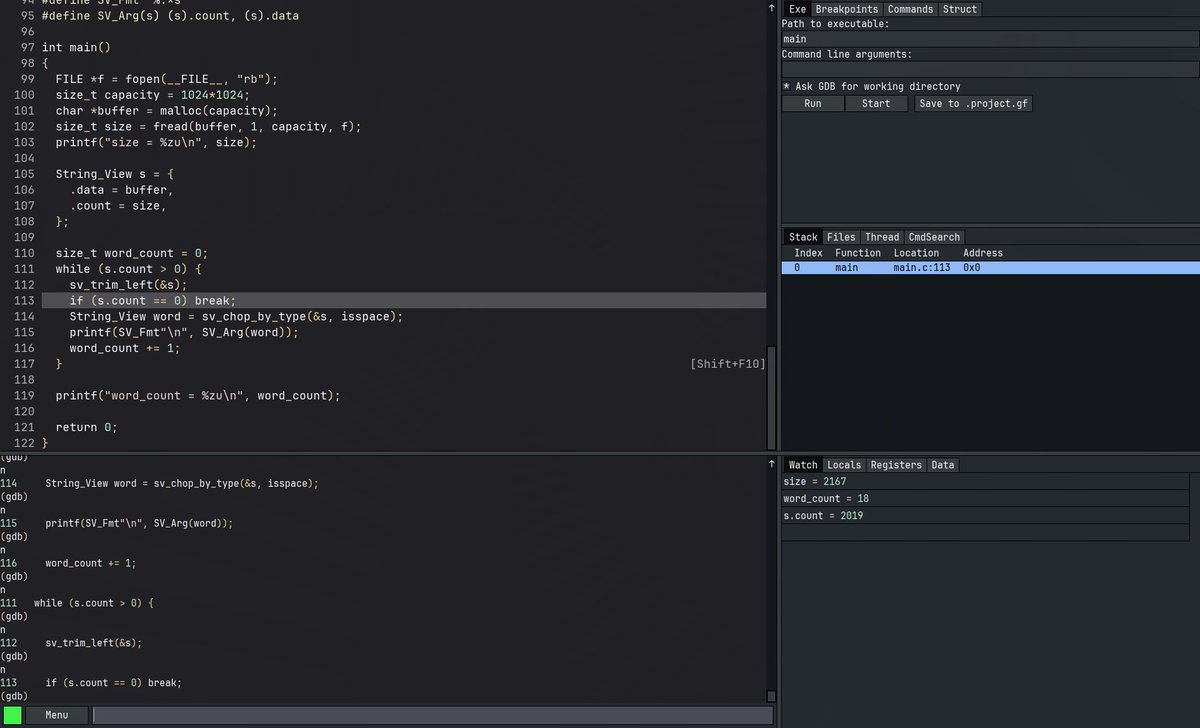
Task: Switch to the Exe tab
Action: [796, 9]
